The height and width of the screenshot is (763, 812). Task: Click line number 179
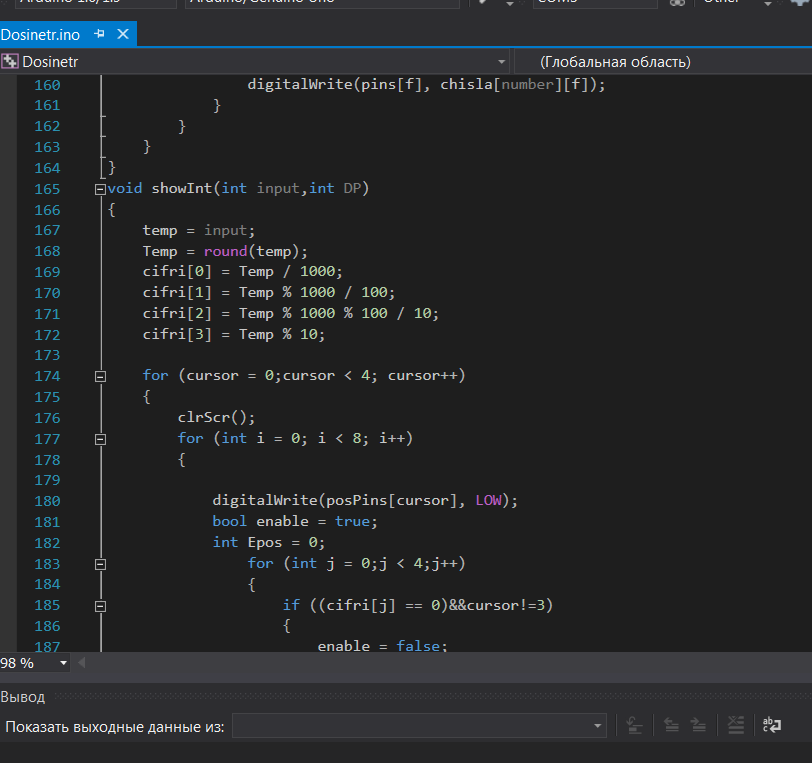pos(47,480)
